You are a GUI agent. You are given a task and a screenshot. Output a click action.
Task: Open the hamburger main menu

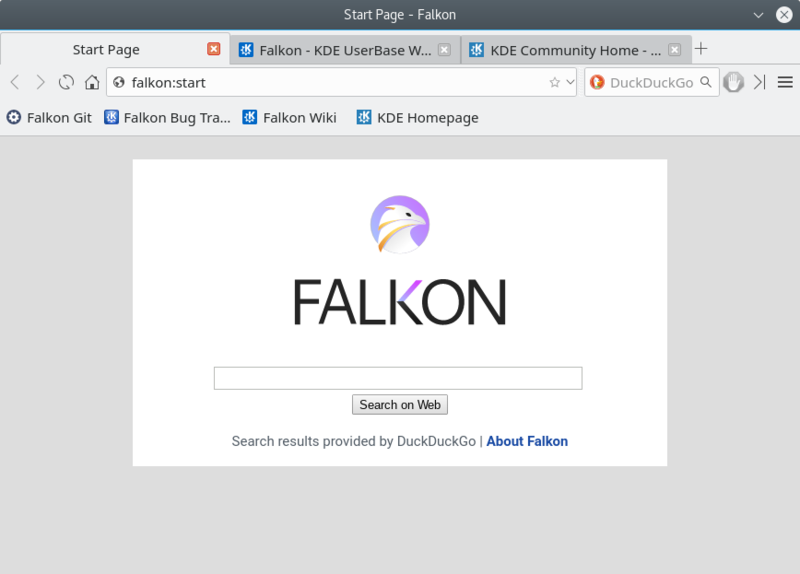tap(785, 82)
